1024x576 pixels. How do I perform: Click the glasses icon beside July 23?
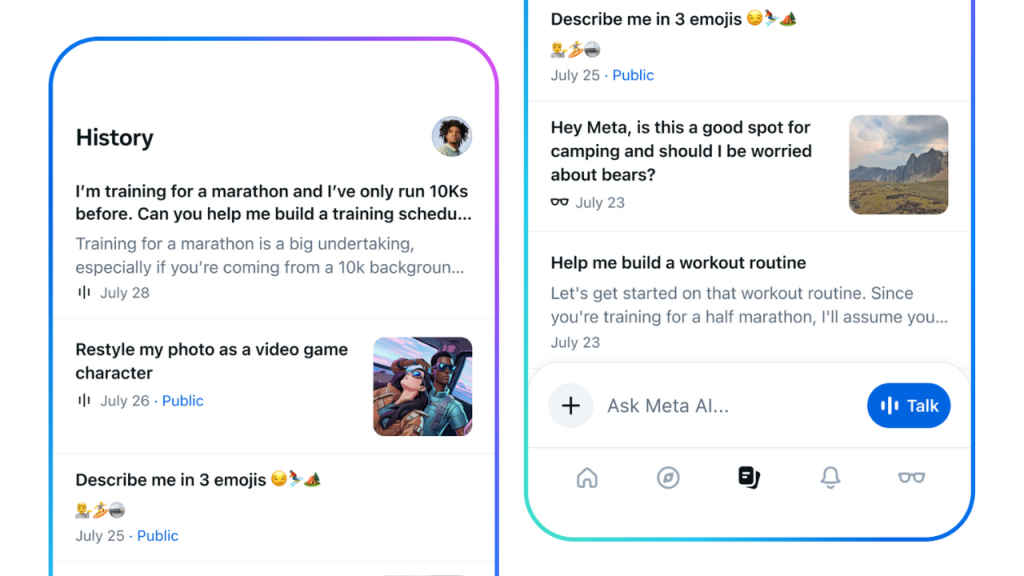click(x=560, y=202)
